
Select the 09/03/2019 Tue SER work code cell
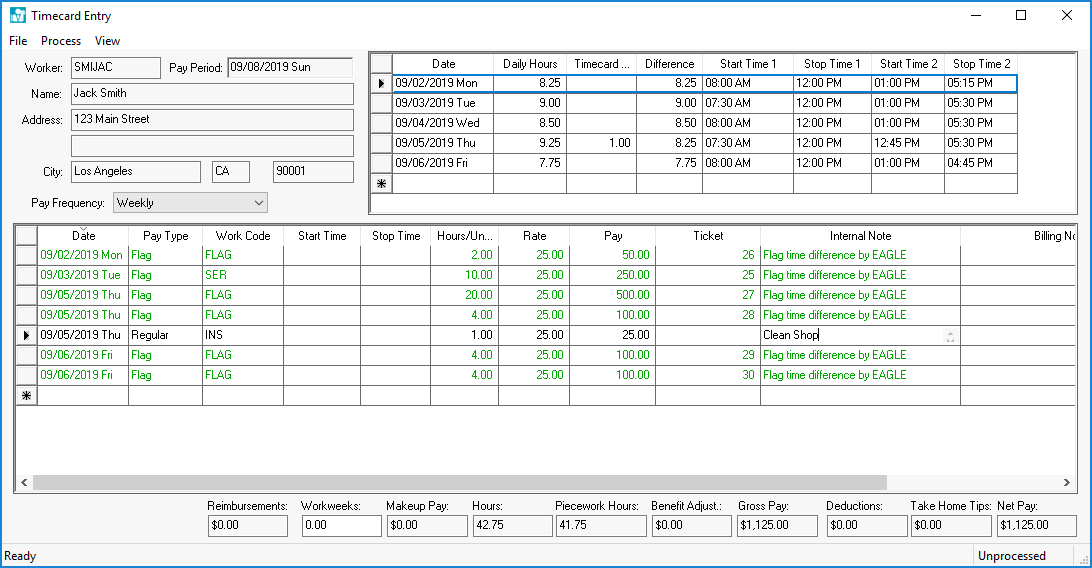242,275
